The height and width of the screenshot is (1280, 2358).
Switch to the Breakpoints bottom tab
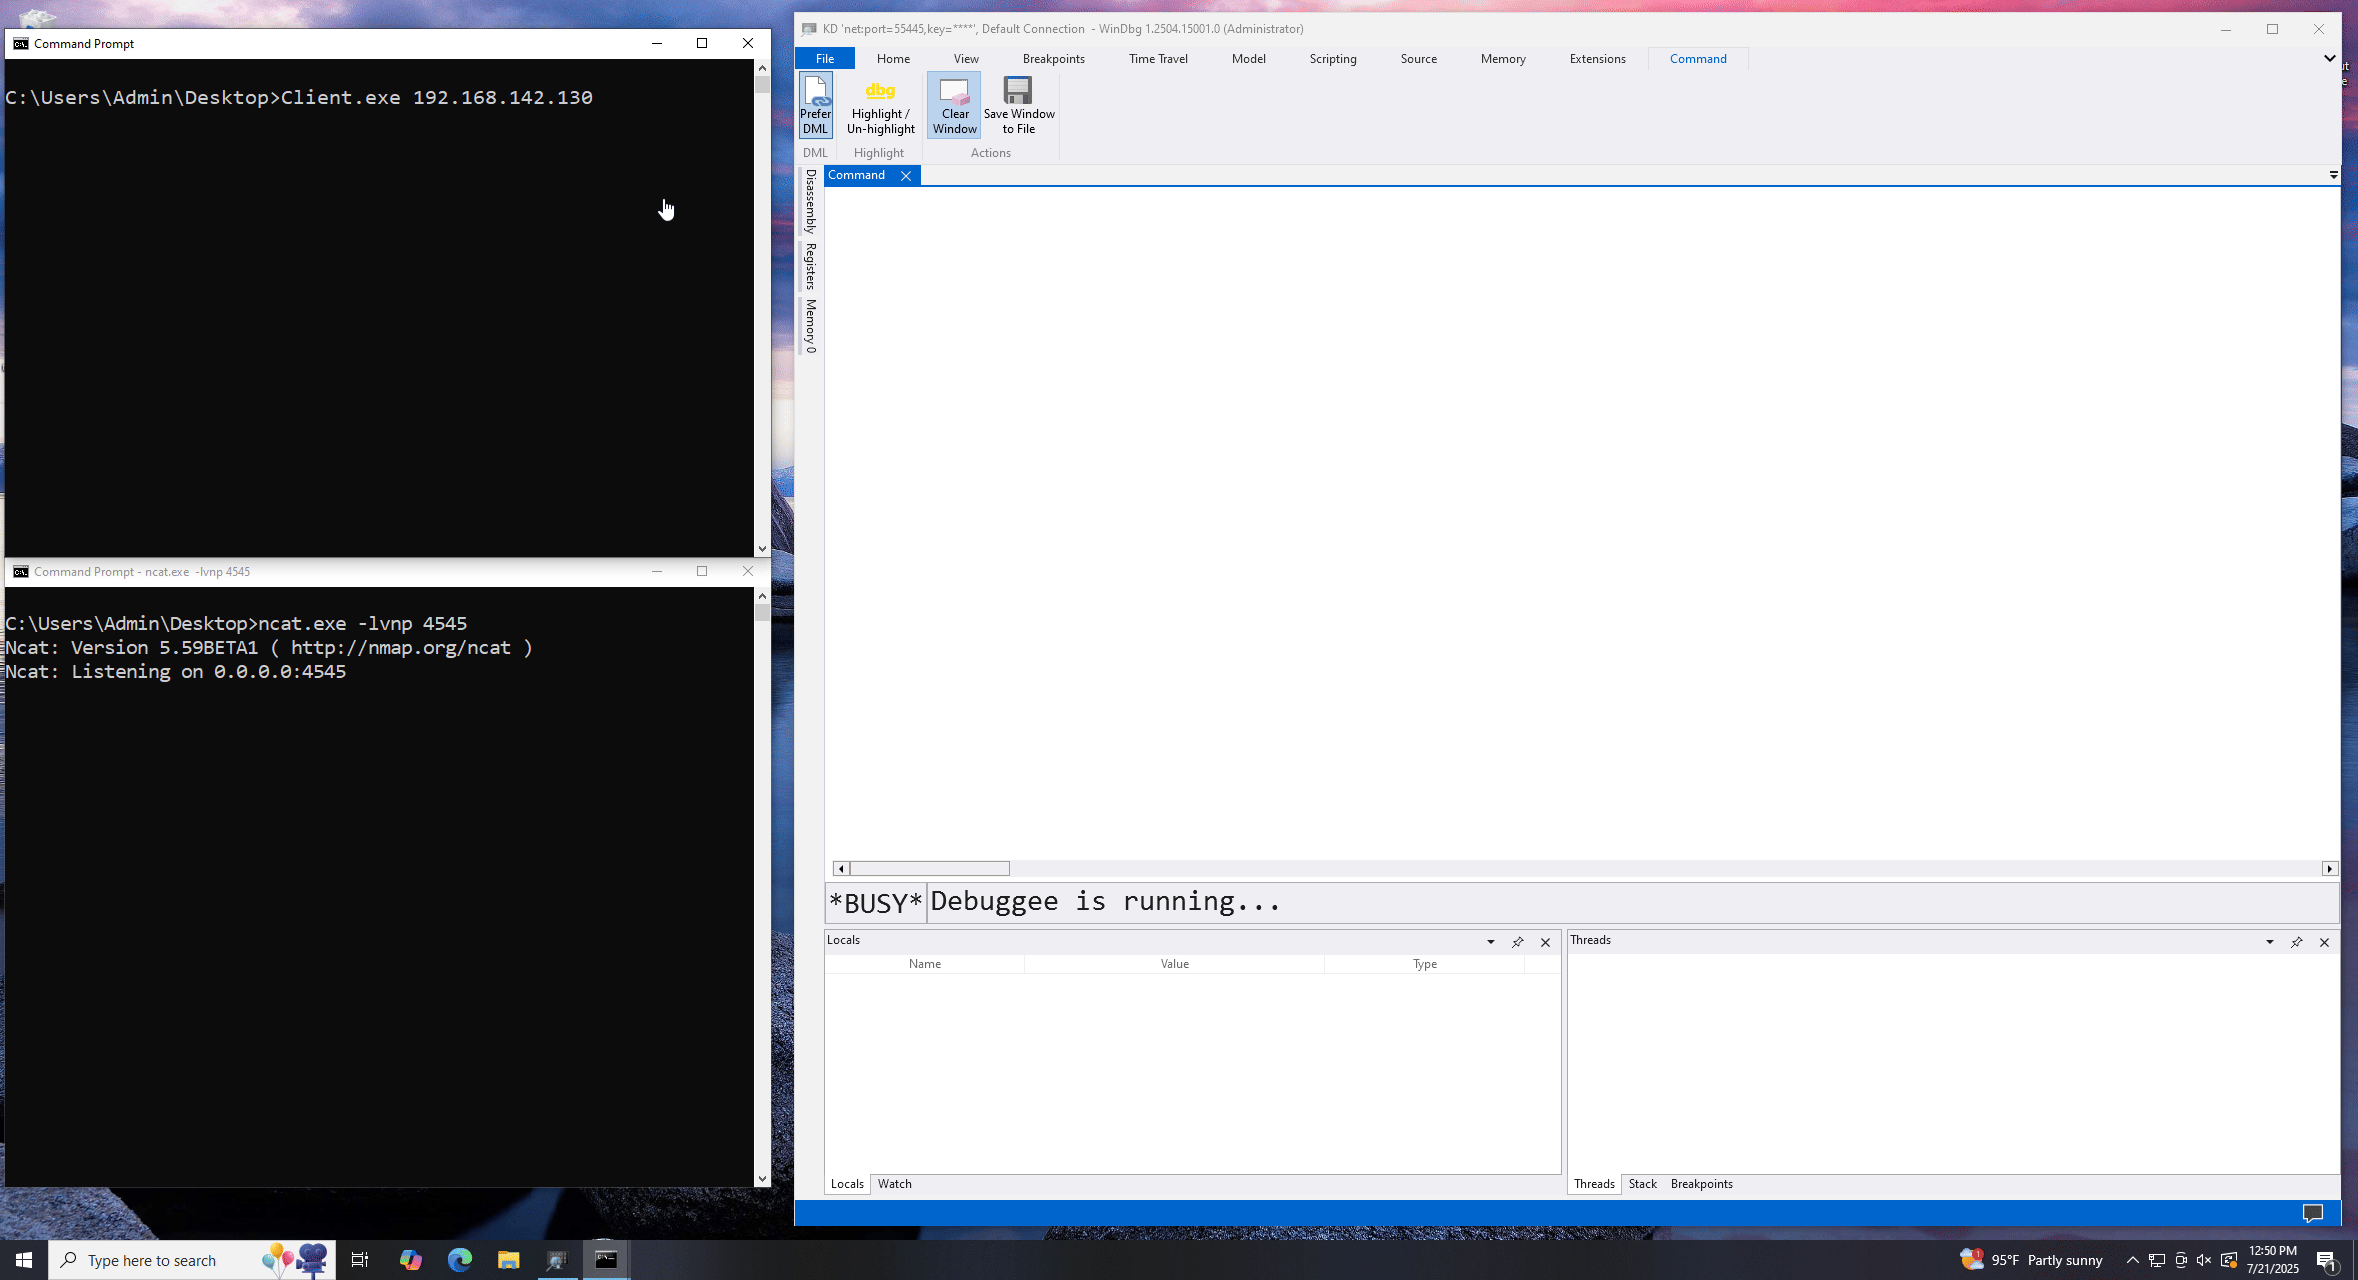[1701, 1184]
